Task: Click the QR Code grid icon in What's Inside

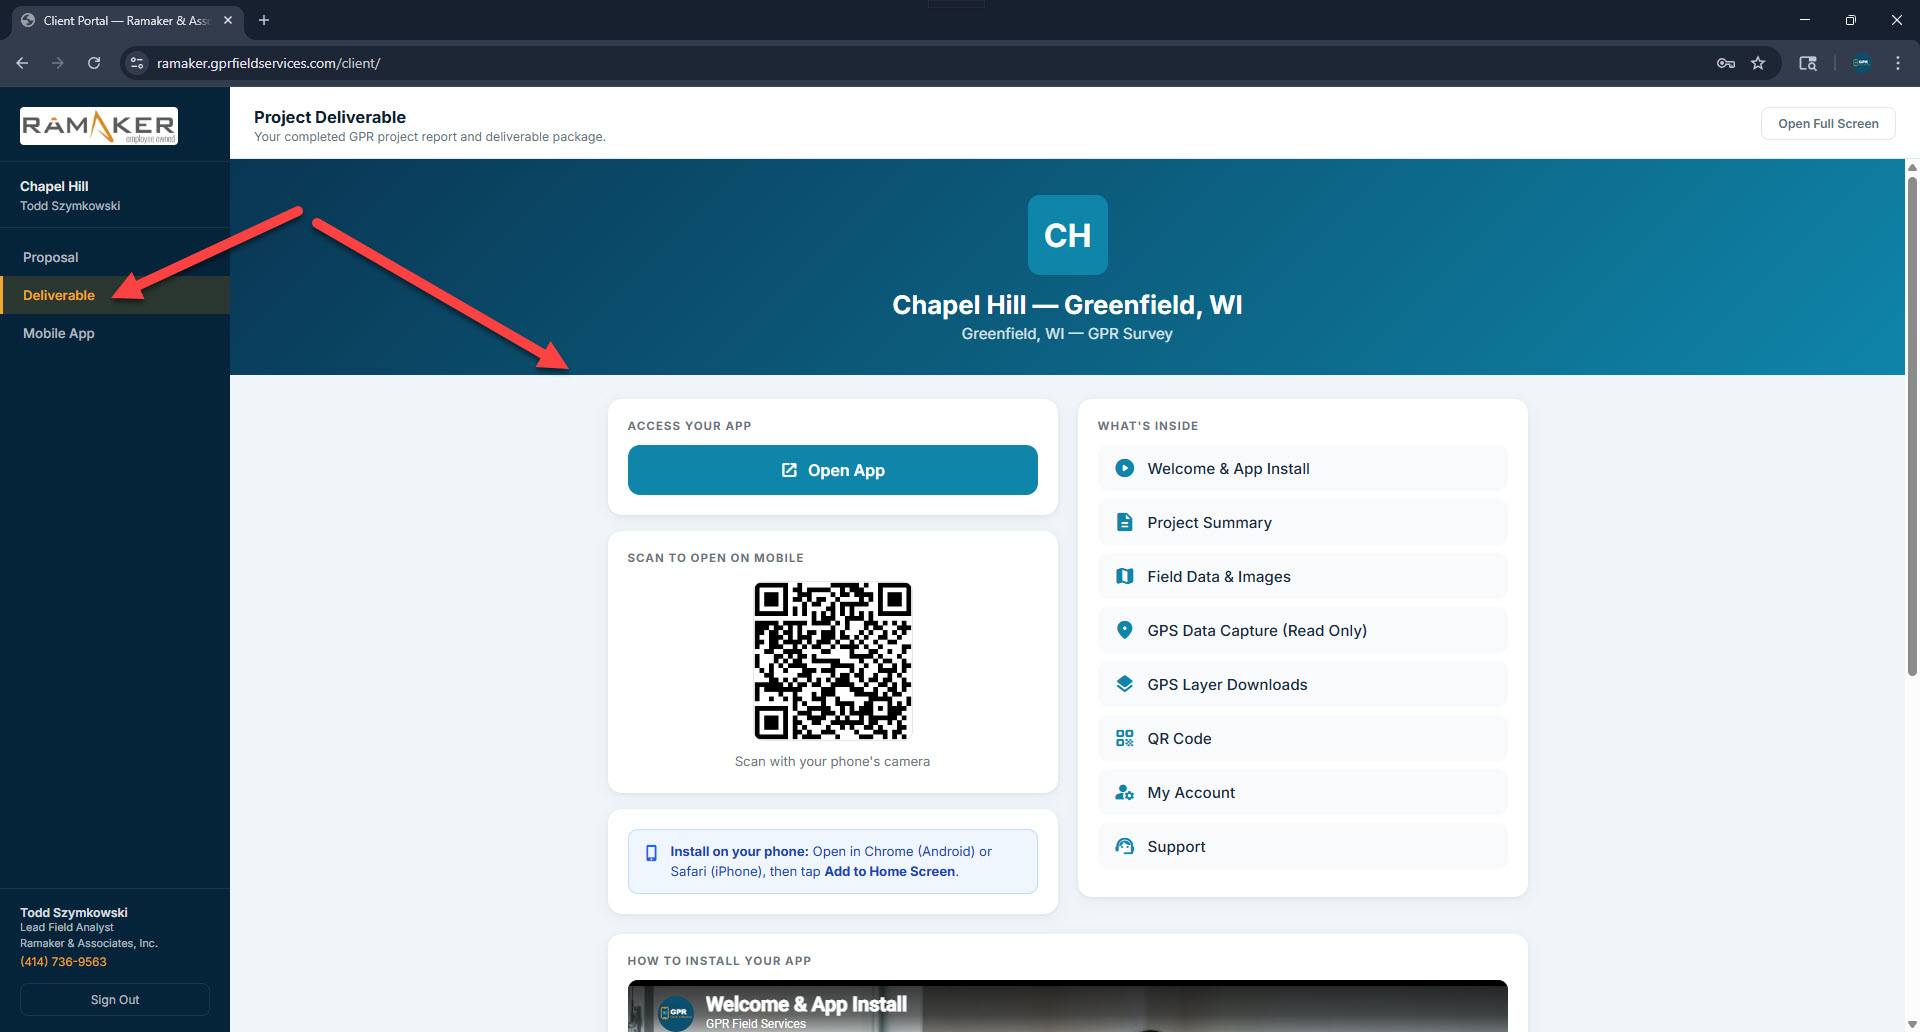Action: click(1124, 738)
